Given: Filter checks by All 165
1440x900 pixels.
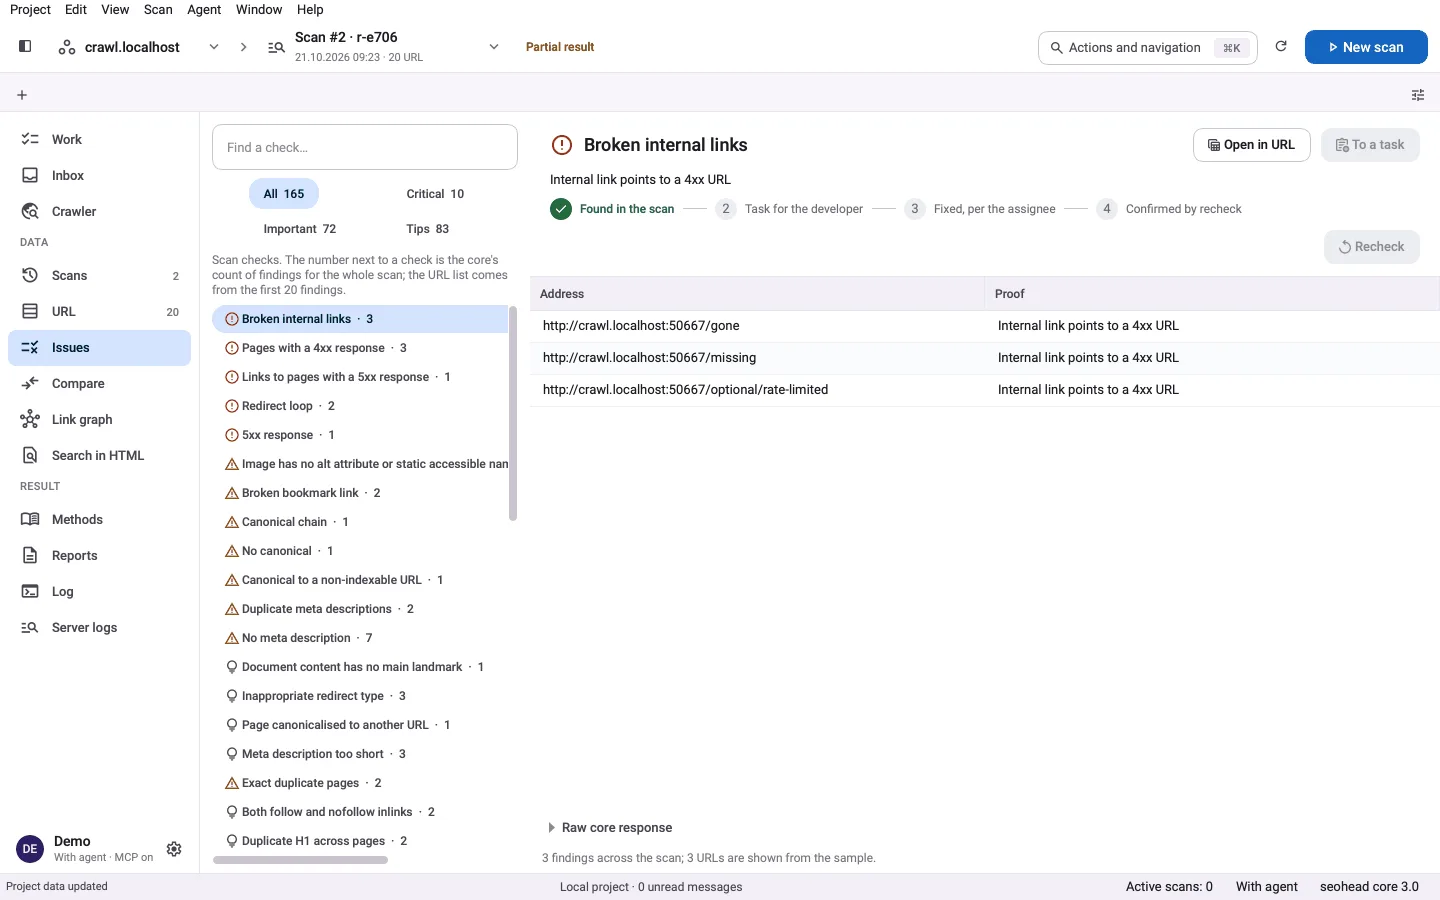Looking at the screenshot, I should click(284, 194).
